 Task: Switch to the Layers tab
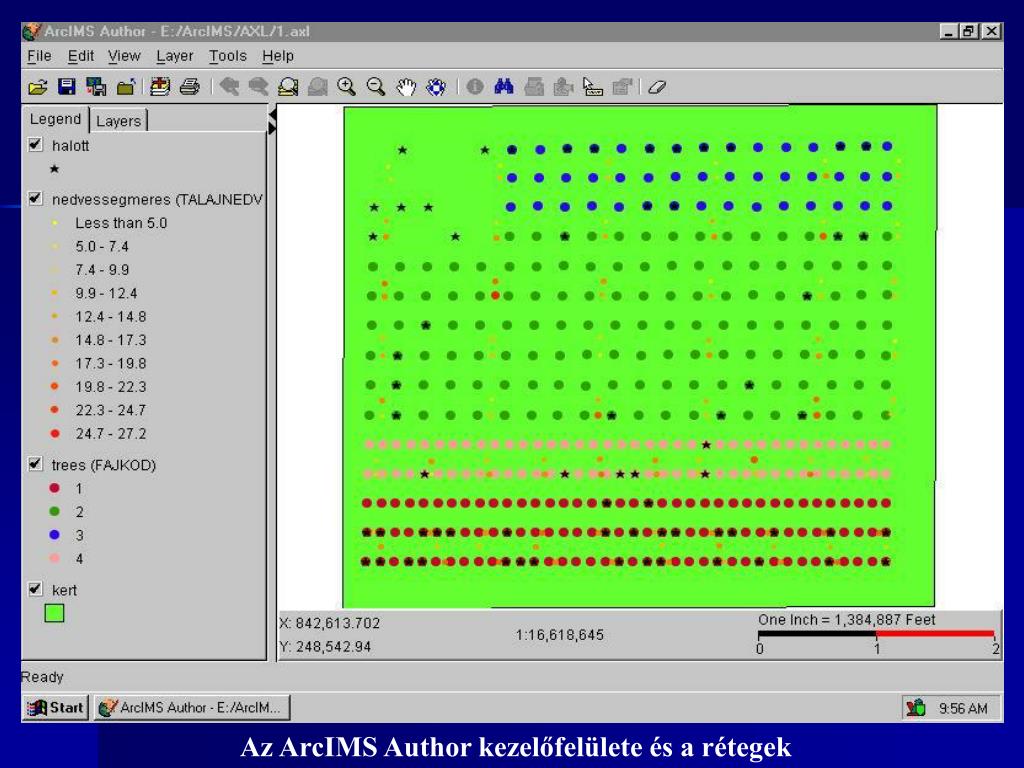118,121
